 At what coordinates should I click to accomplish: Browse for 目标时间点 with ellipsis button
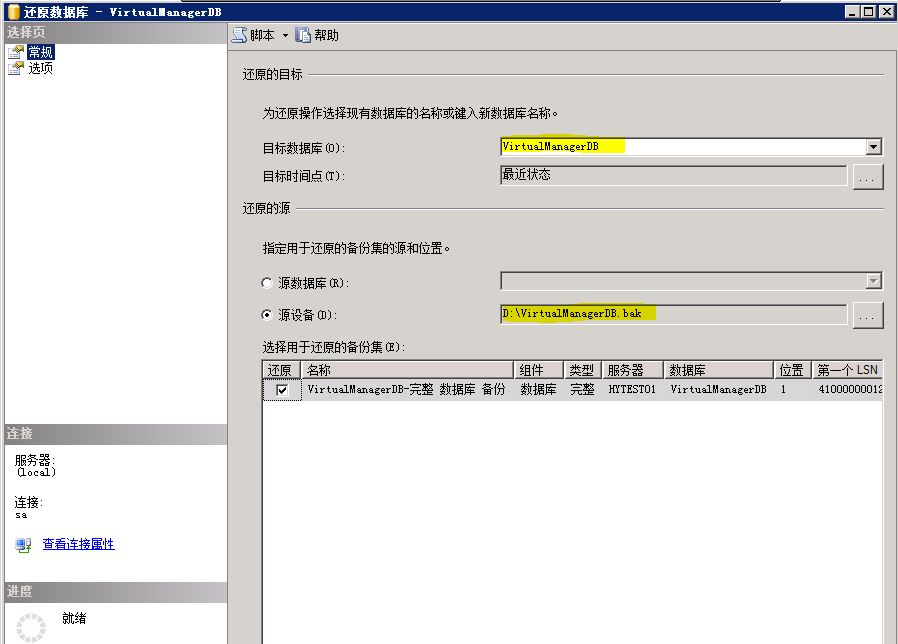pyautogui.click(x=867, y=177)
